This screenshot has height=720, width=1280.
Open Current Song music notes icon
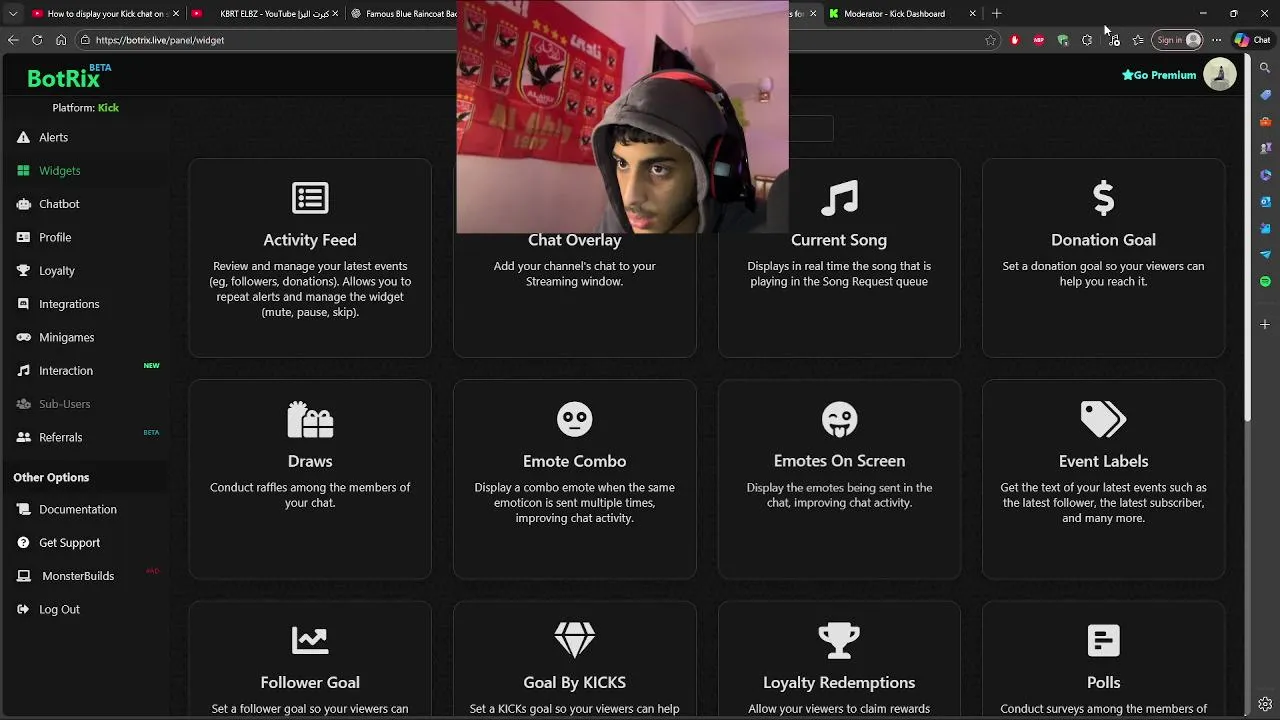(839, 198)
